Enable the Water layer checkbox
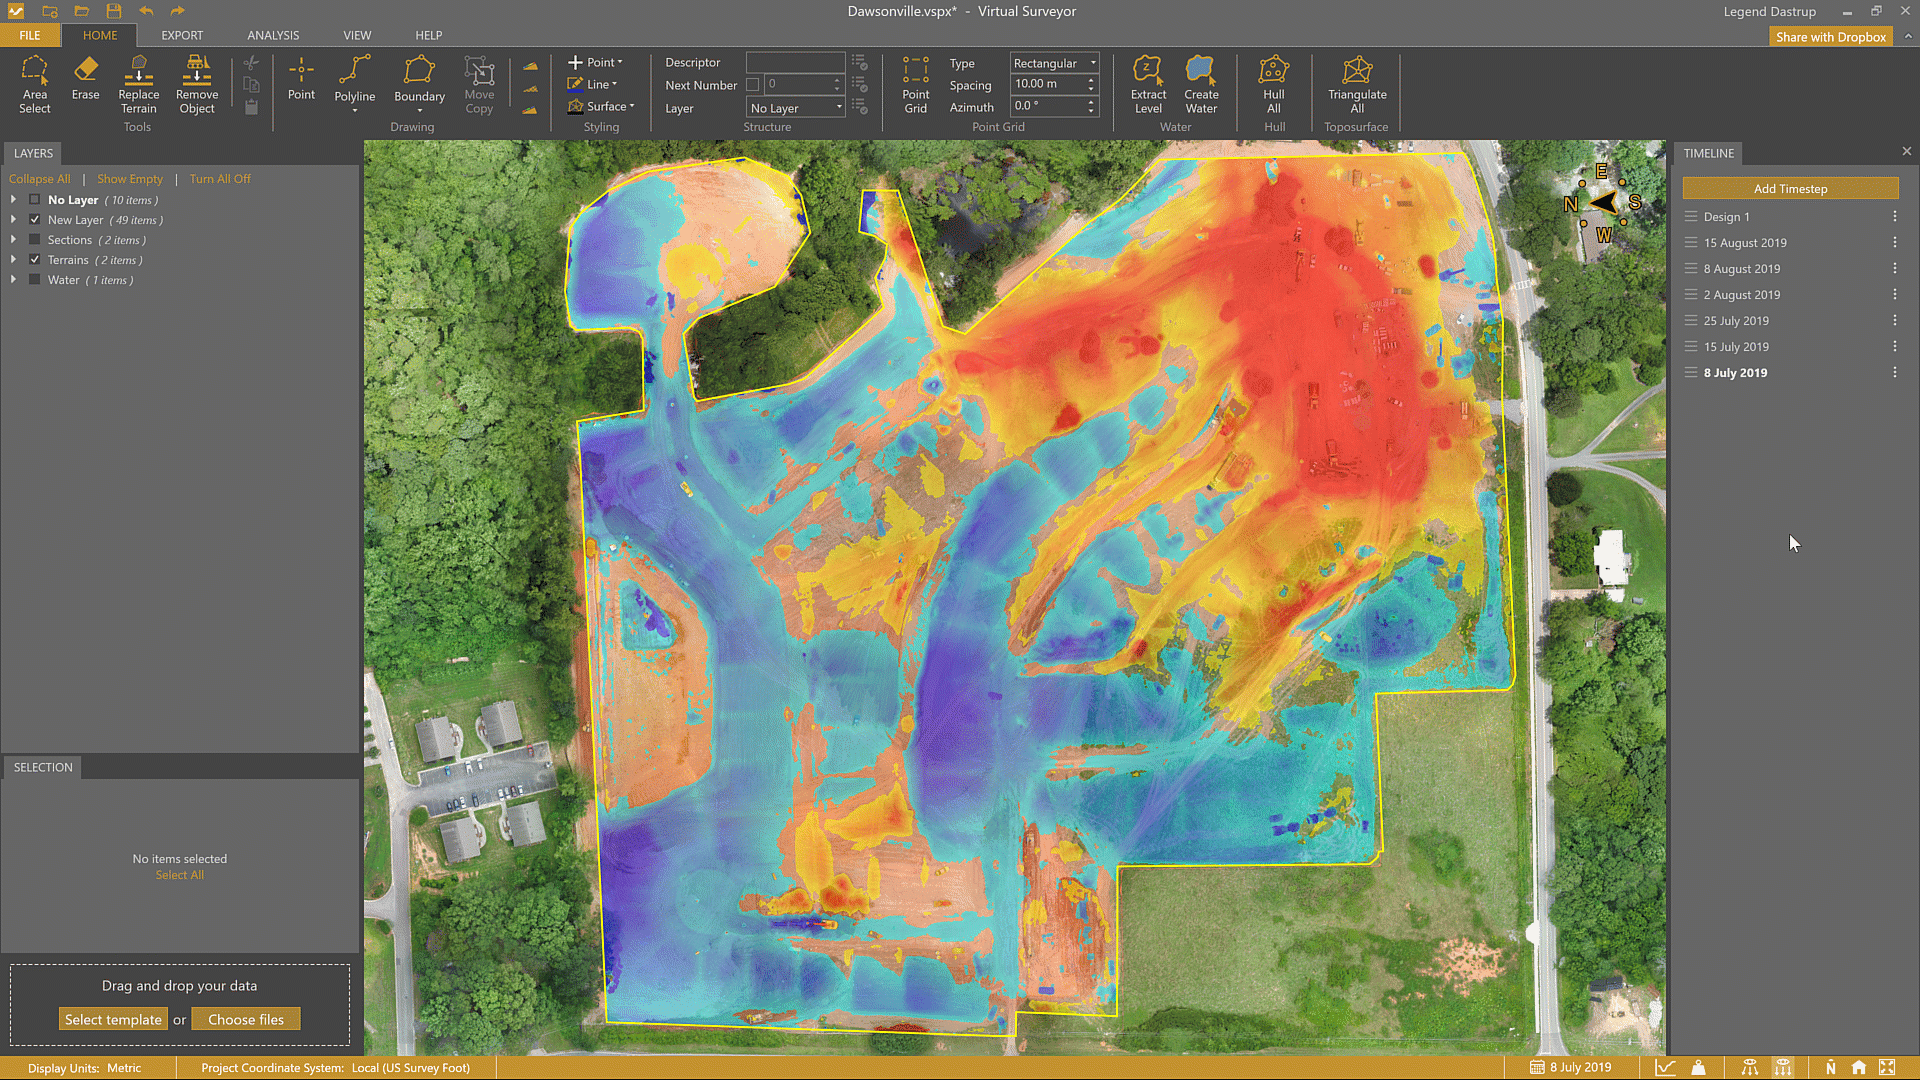This screenshot has height=1080, width=1920. pos(35,280)
